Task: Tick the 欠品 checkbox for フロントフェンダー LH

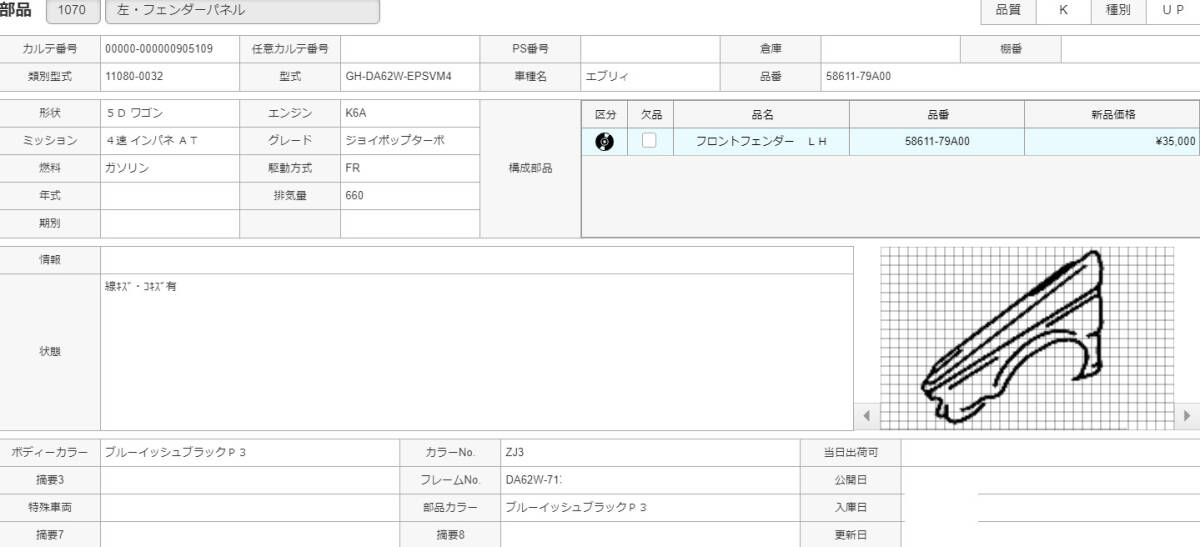Action: (649, 141)
